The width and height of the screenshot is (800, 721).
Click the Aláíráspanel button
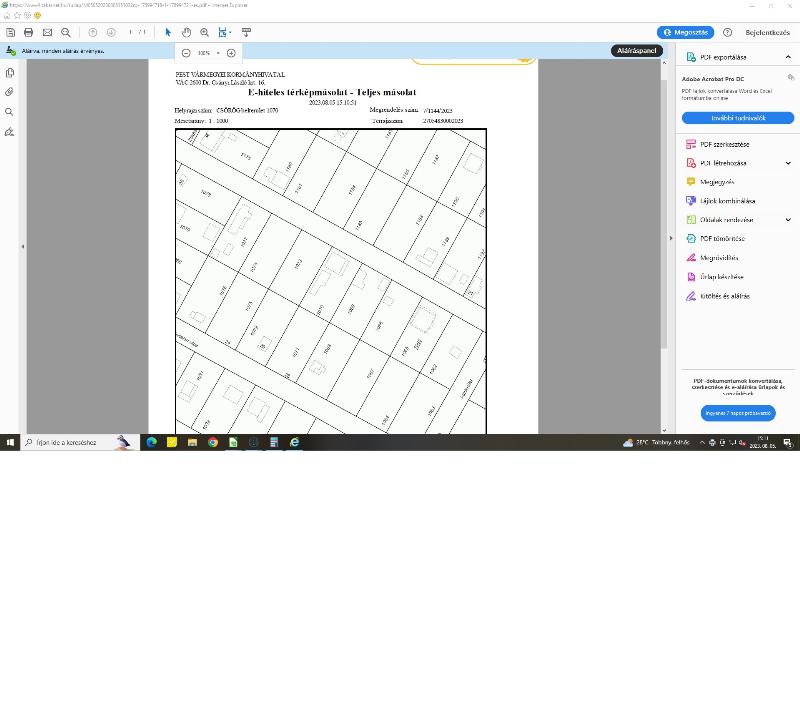[637, 51]
